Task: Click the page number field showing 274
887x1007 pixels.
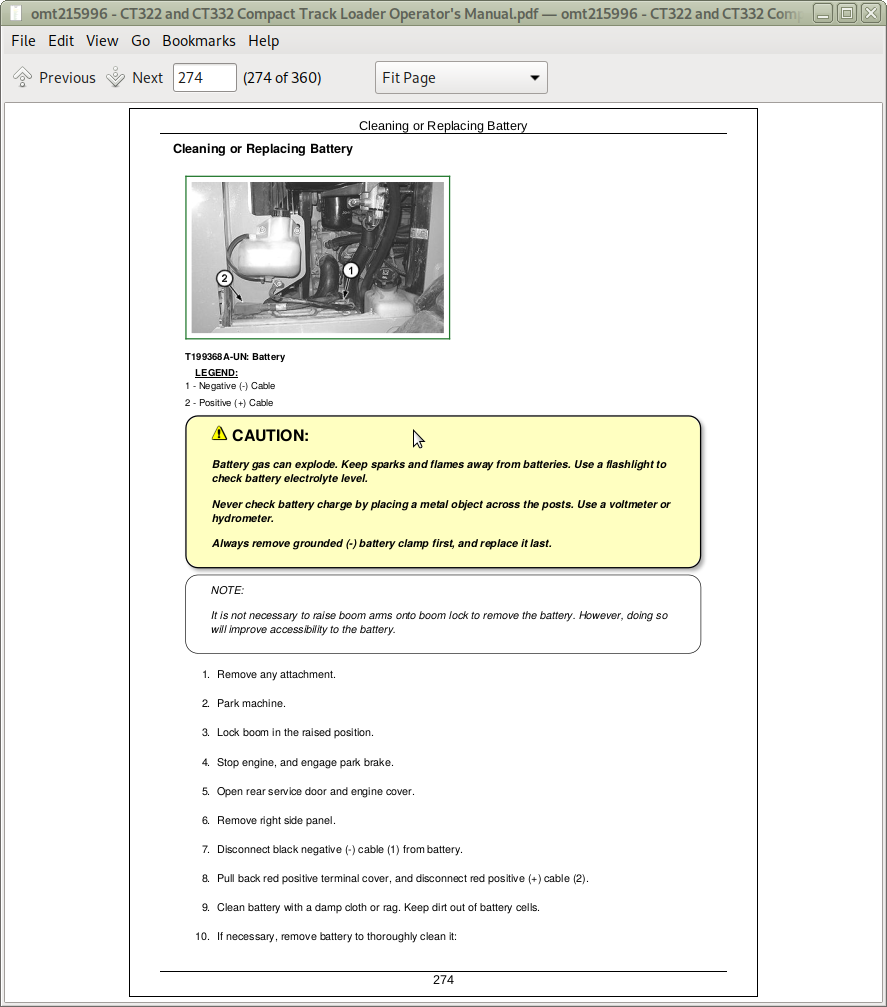Action: click(x=204, y=78)
